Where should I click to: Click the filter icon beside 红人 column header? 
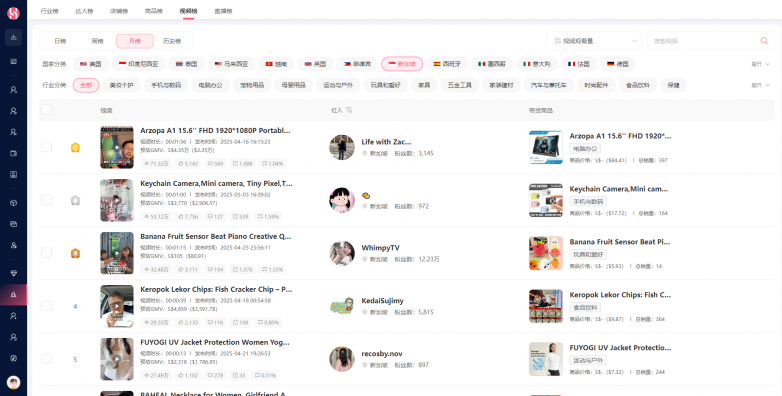(349, 110)
